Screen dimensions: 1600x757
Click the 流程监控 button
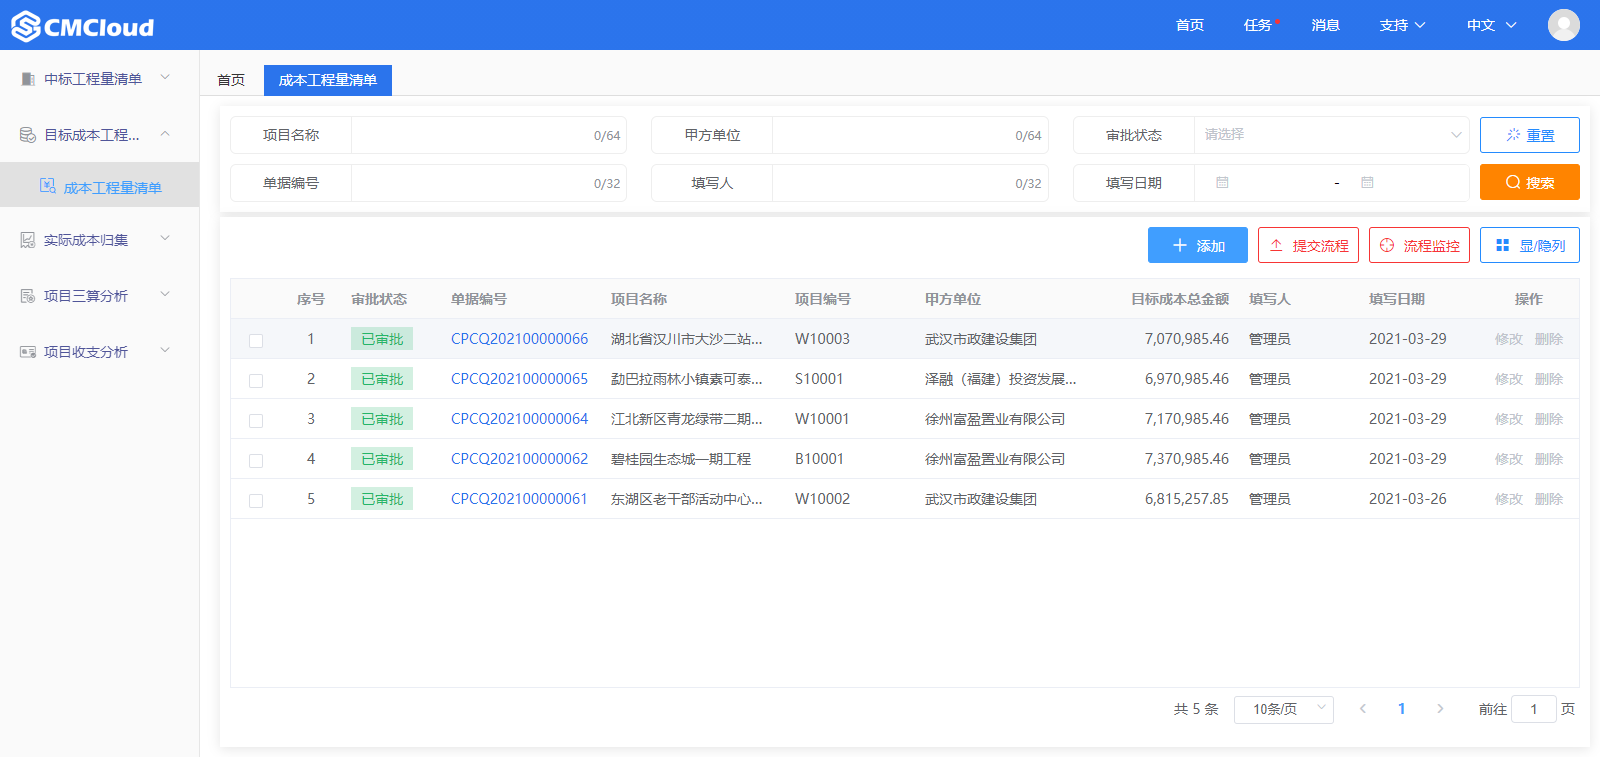click(x=1419, y=245)
